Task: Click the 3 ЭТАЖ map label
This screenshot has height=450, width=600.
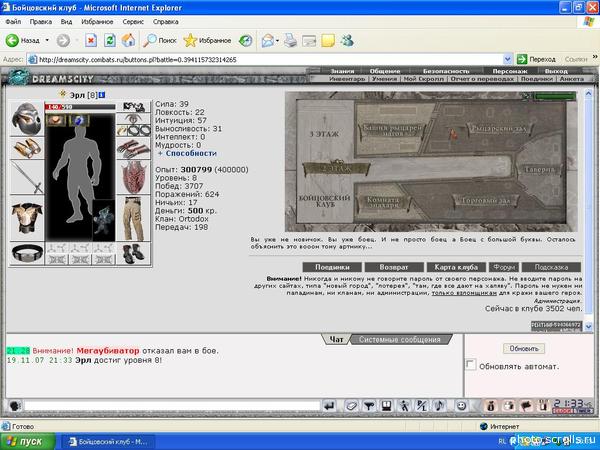Action: click(x=324, y=134)
